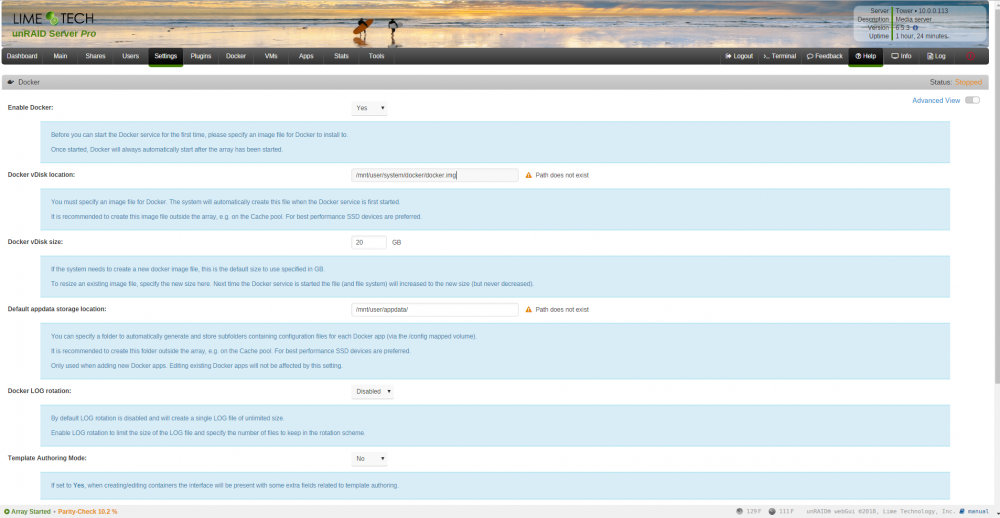Open the Docker LOG rotation dropdown
This screenshot has width=1000, height=518.
pyautogui.click(x=372, y=391)
